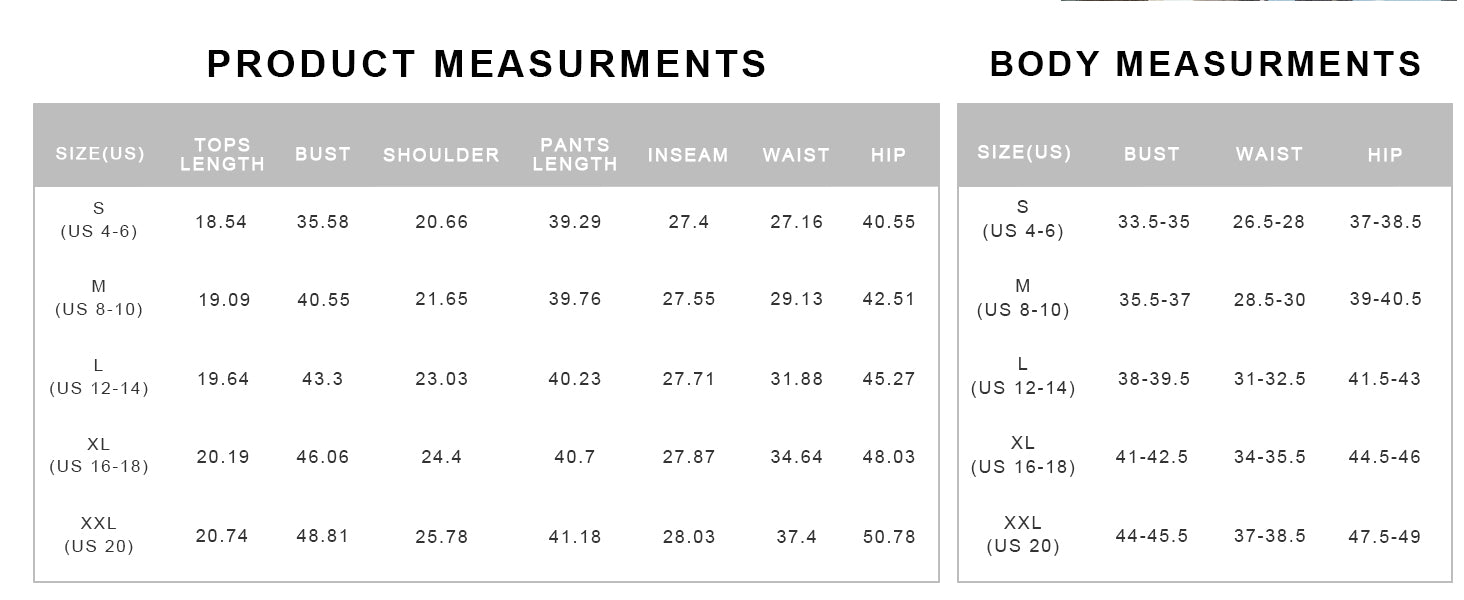Viewport: 1464px width, 600px height.
Task: Select the 24.4 shoulder value
Action: (x=441, y=457)
